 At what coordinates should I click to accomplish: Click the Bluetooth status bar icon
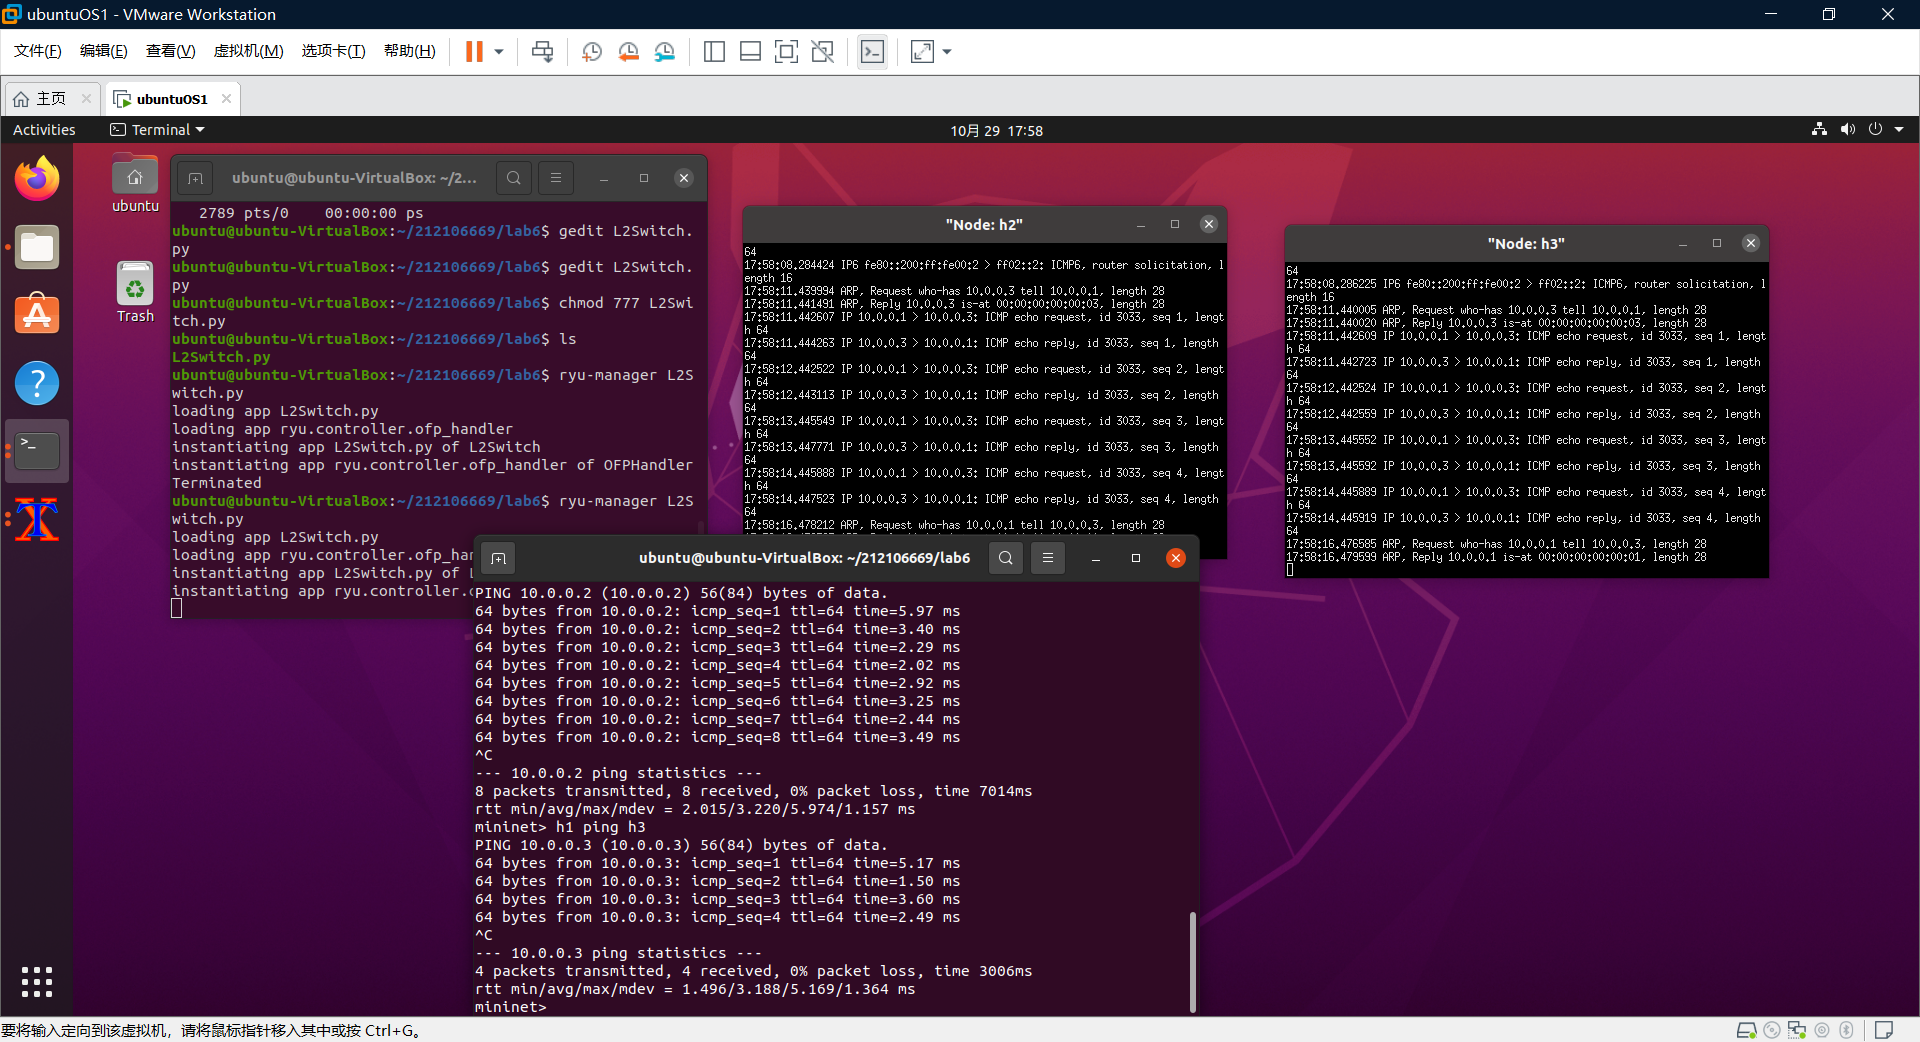point(1847,1030)
